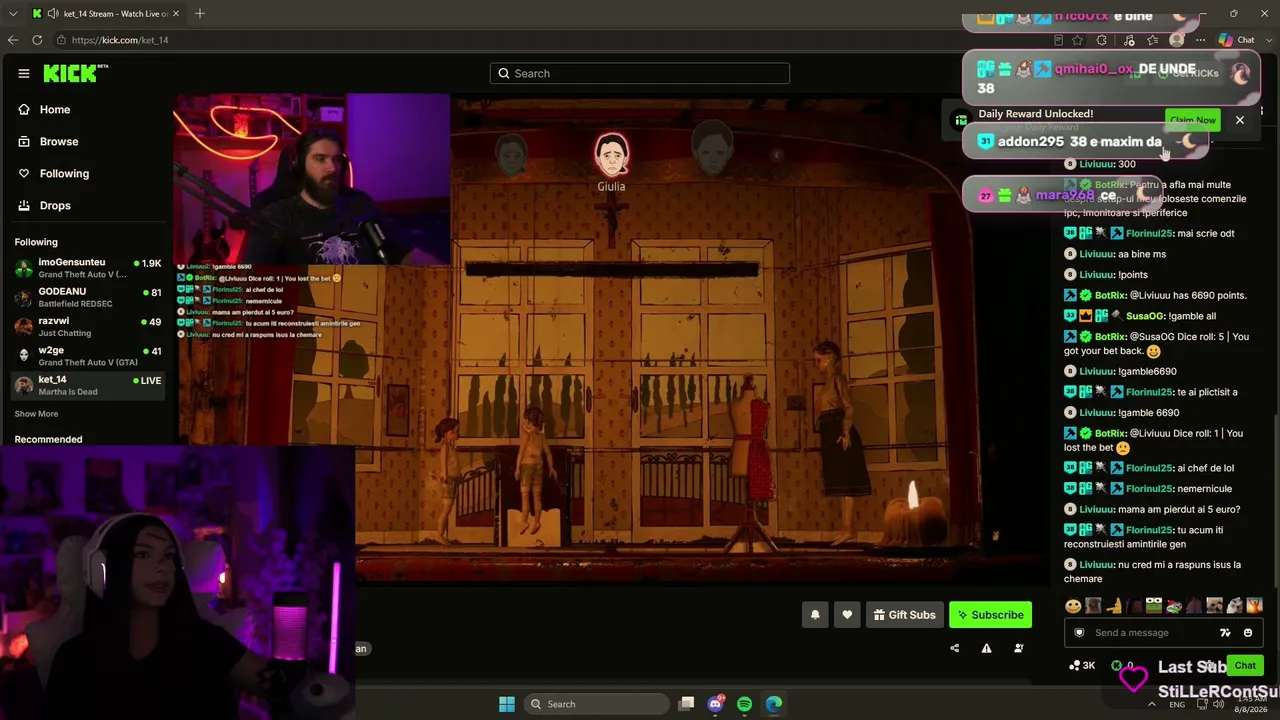This screenshot has height=720, width=1280.
Task: Click the Windows taskbar Search box
Action: point(595,704)
